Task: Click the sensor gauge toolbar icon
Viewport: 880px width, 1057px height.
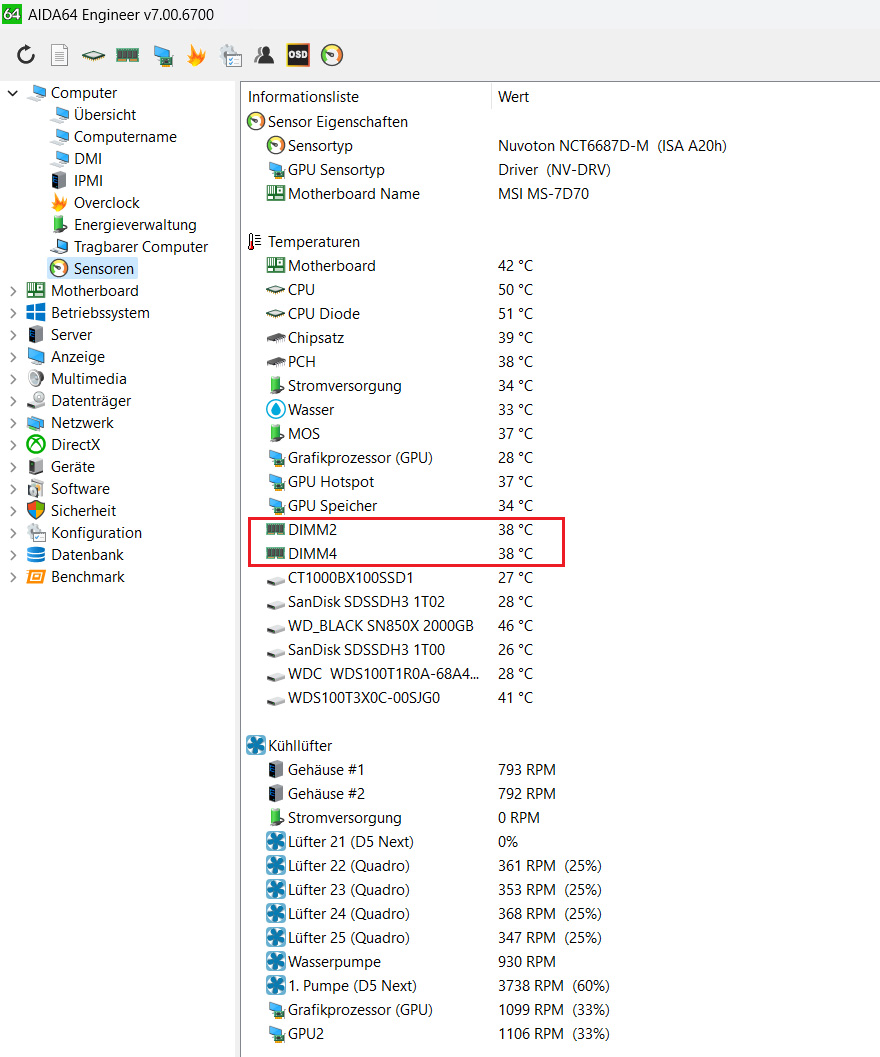Action: pos(332,55)
